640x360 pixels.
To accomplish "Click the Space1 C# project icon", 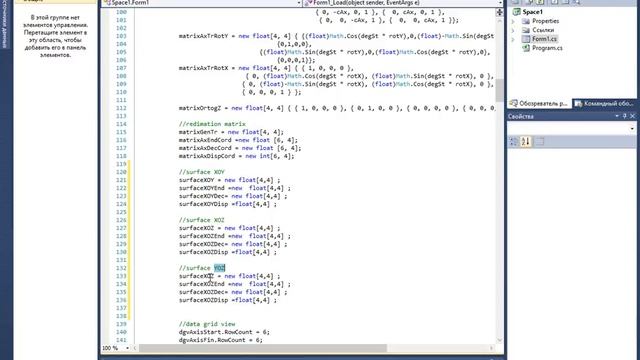I will click(516, 12).
